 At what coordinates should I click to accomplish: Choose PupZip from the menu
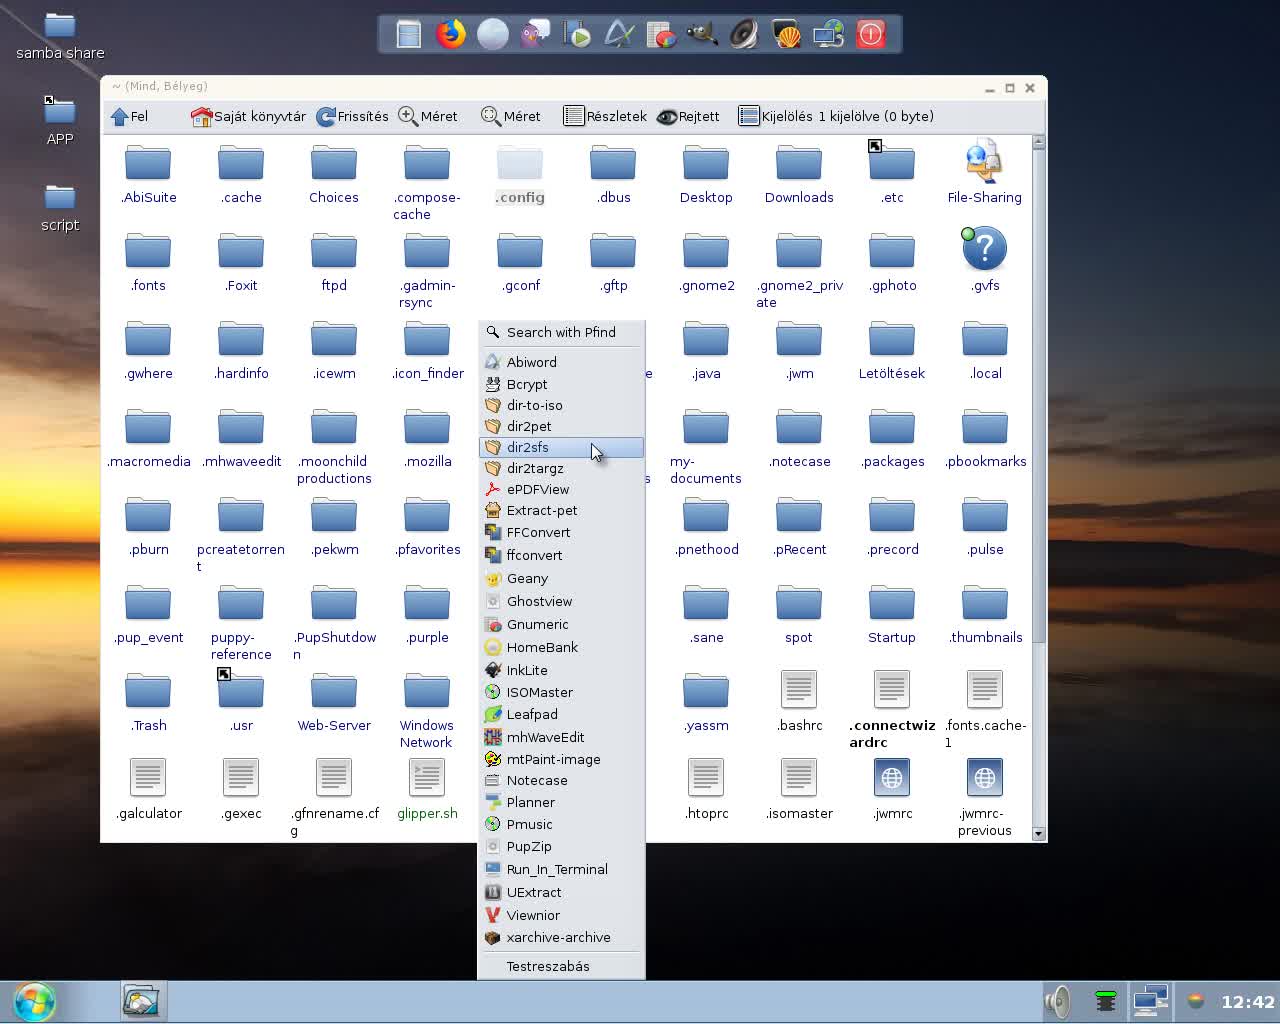(561, 846)
